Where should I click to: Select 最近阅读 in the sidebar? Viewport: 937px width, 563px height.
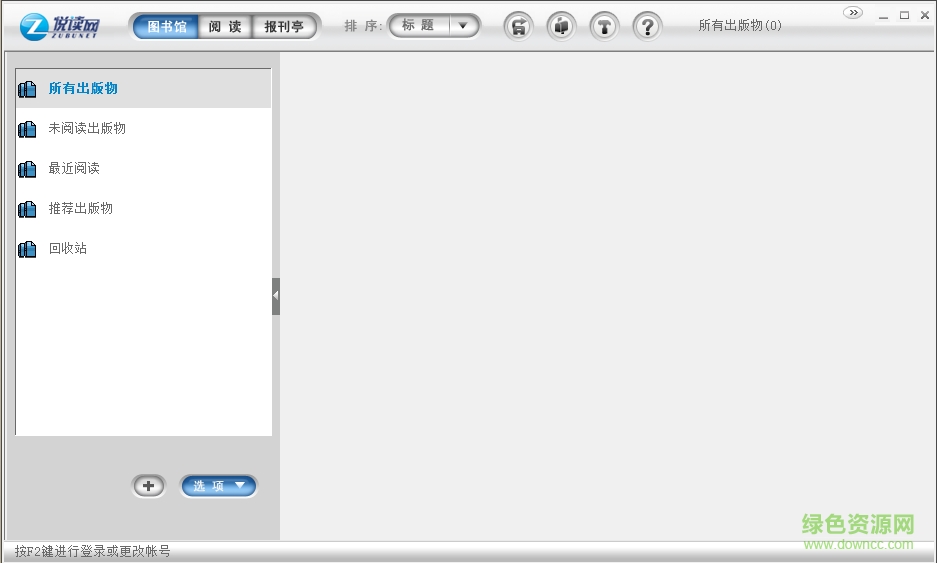tap(143, 169)
